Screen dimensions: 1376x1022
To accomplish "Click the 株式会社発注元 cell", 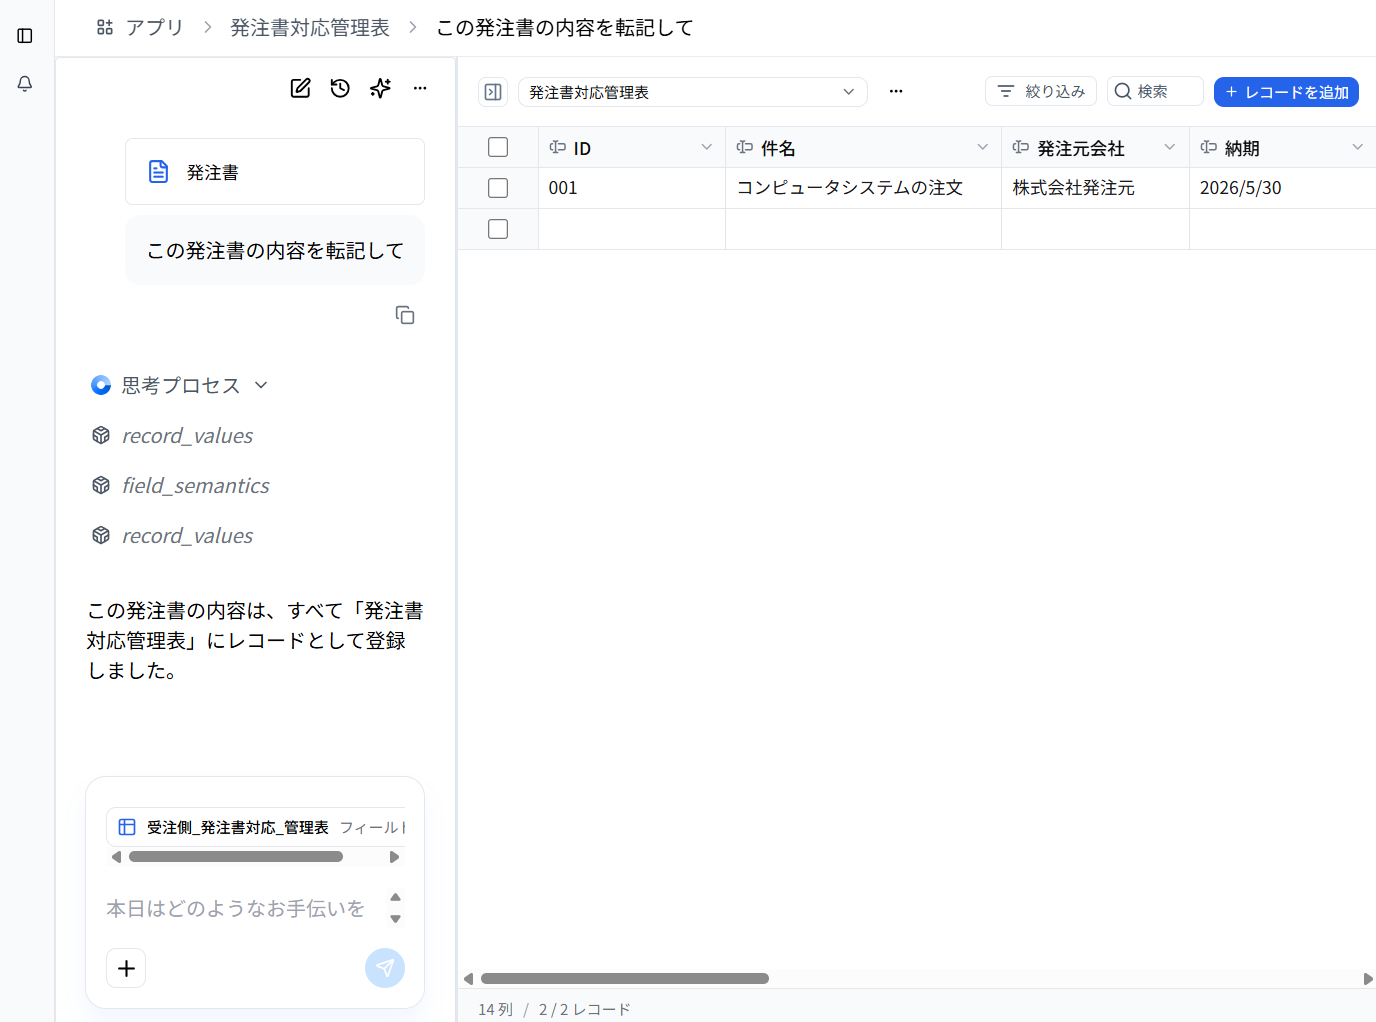I will 1095,188.
